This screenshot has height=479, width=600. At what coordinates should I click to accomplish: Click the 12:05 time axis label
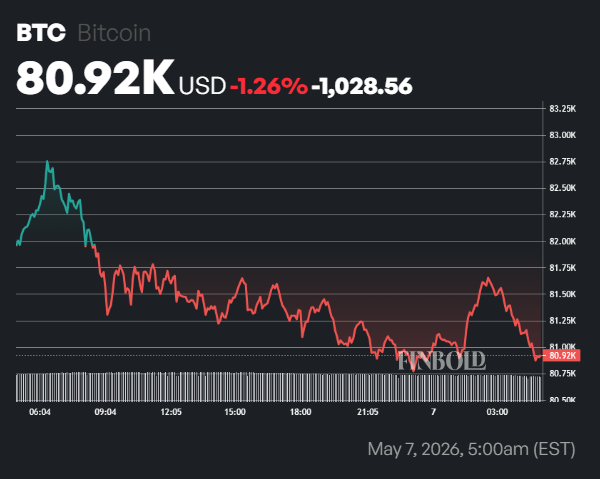point(171,412)
